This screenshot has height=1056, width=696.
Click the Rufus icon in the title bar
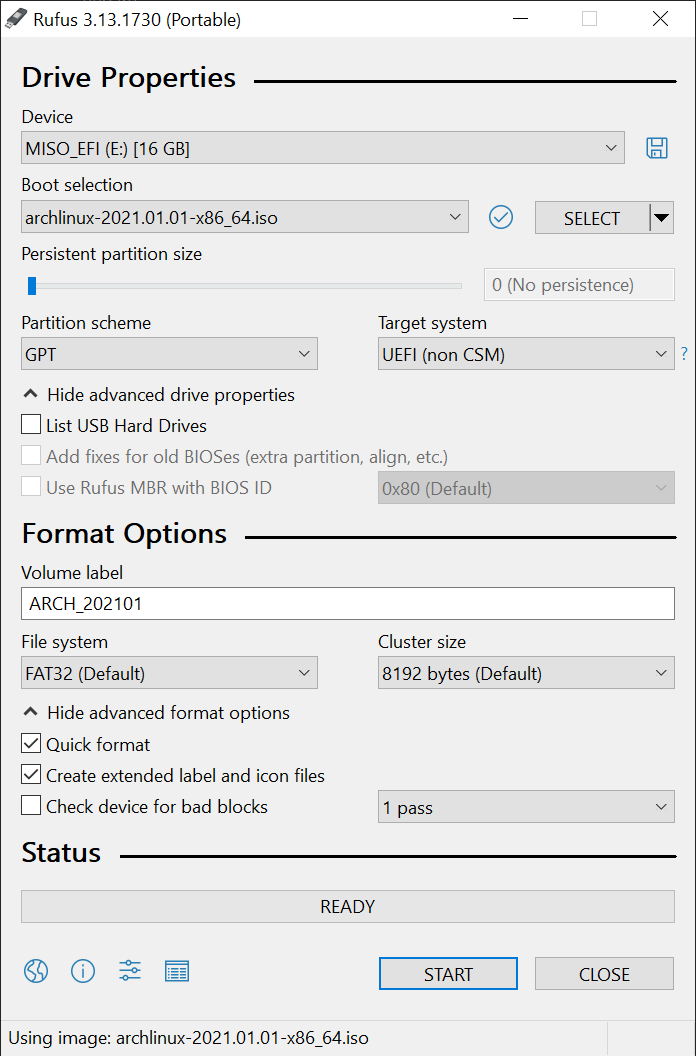pos(15,18)
